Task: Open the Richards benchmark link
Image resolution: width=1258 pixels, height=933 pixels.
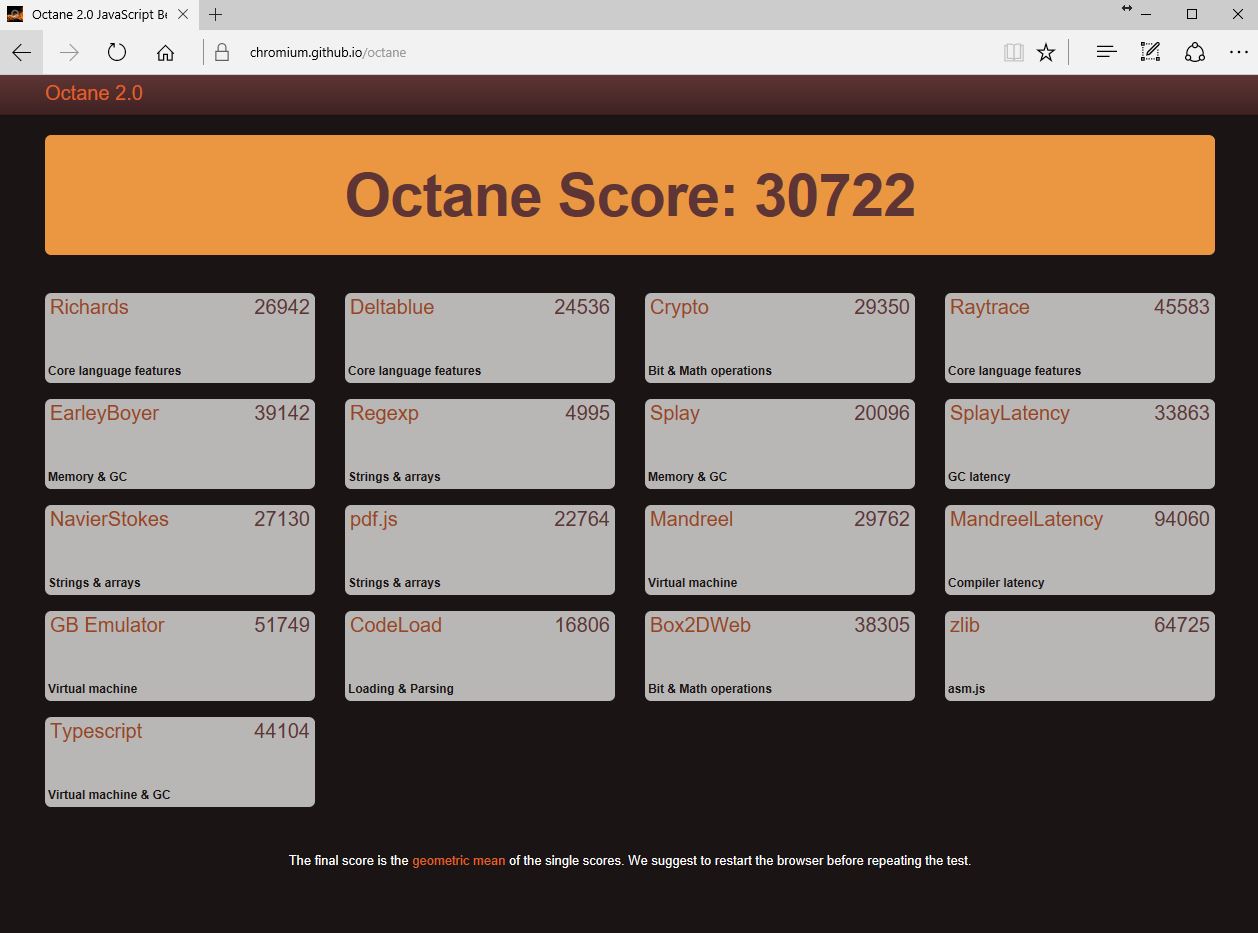Action: pos(89,307)
